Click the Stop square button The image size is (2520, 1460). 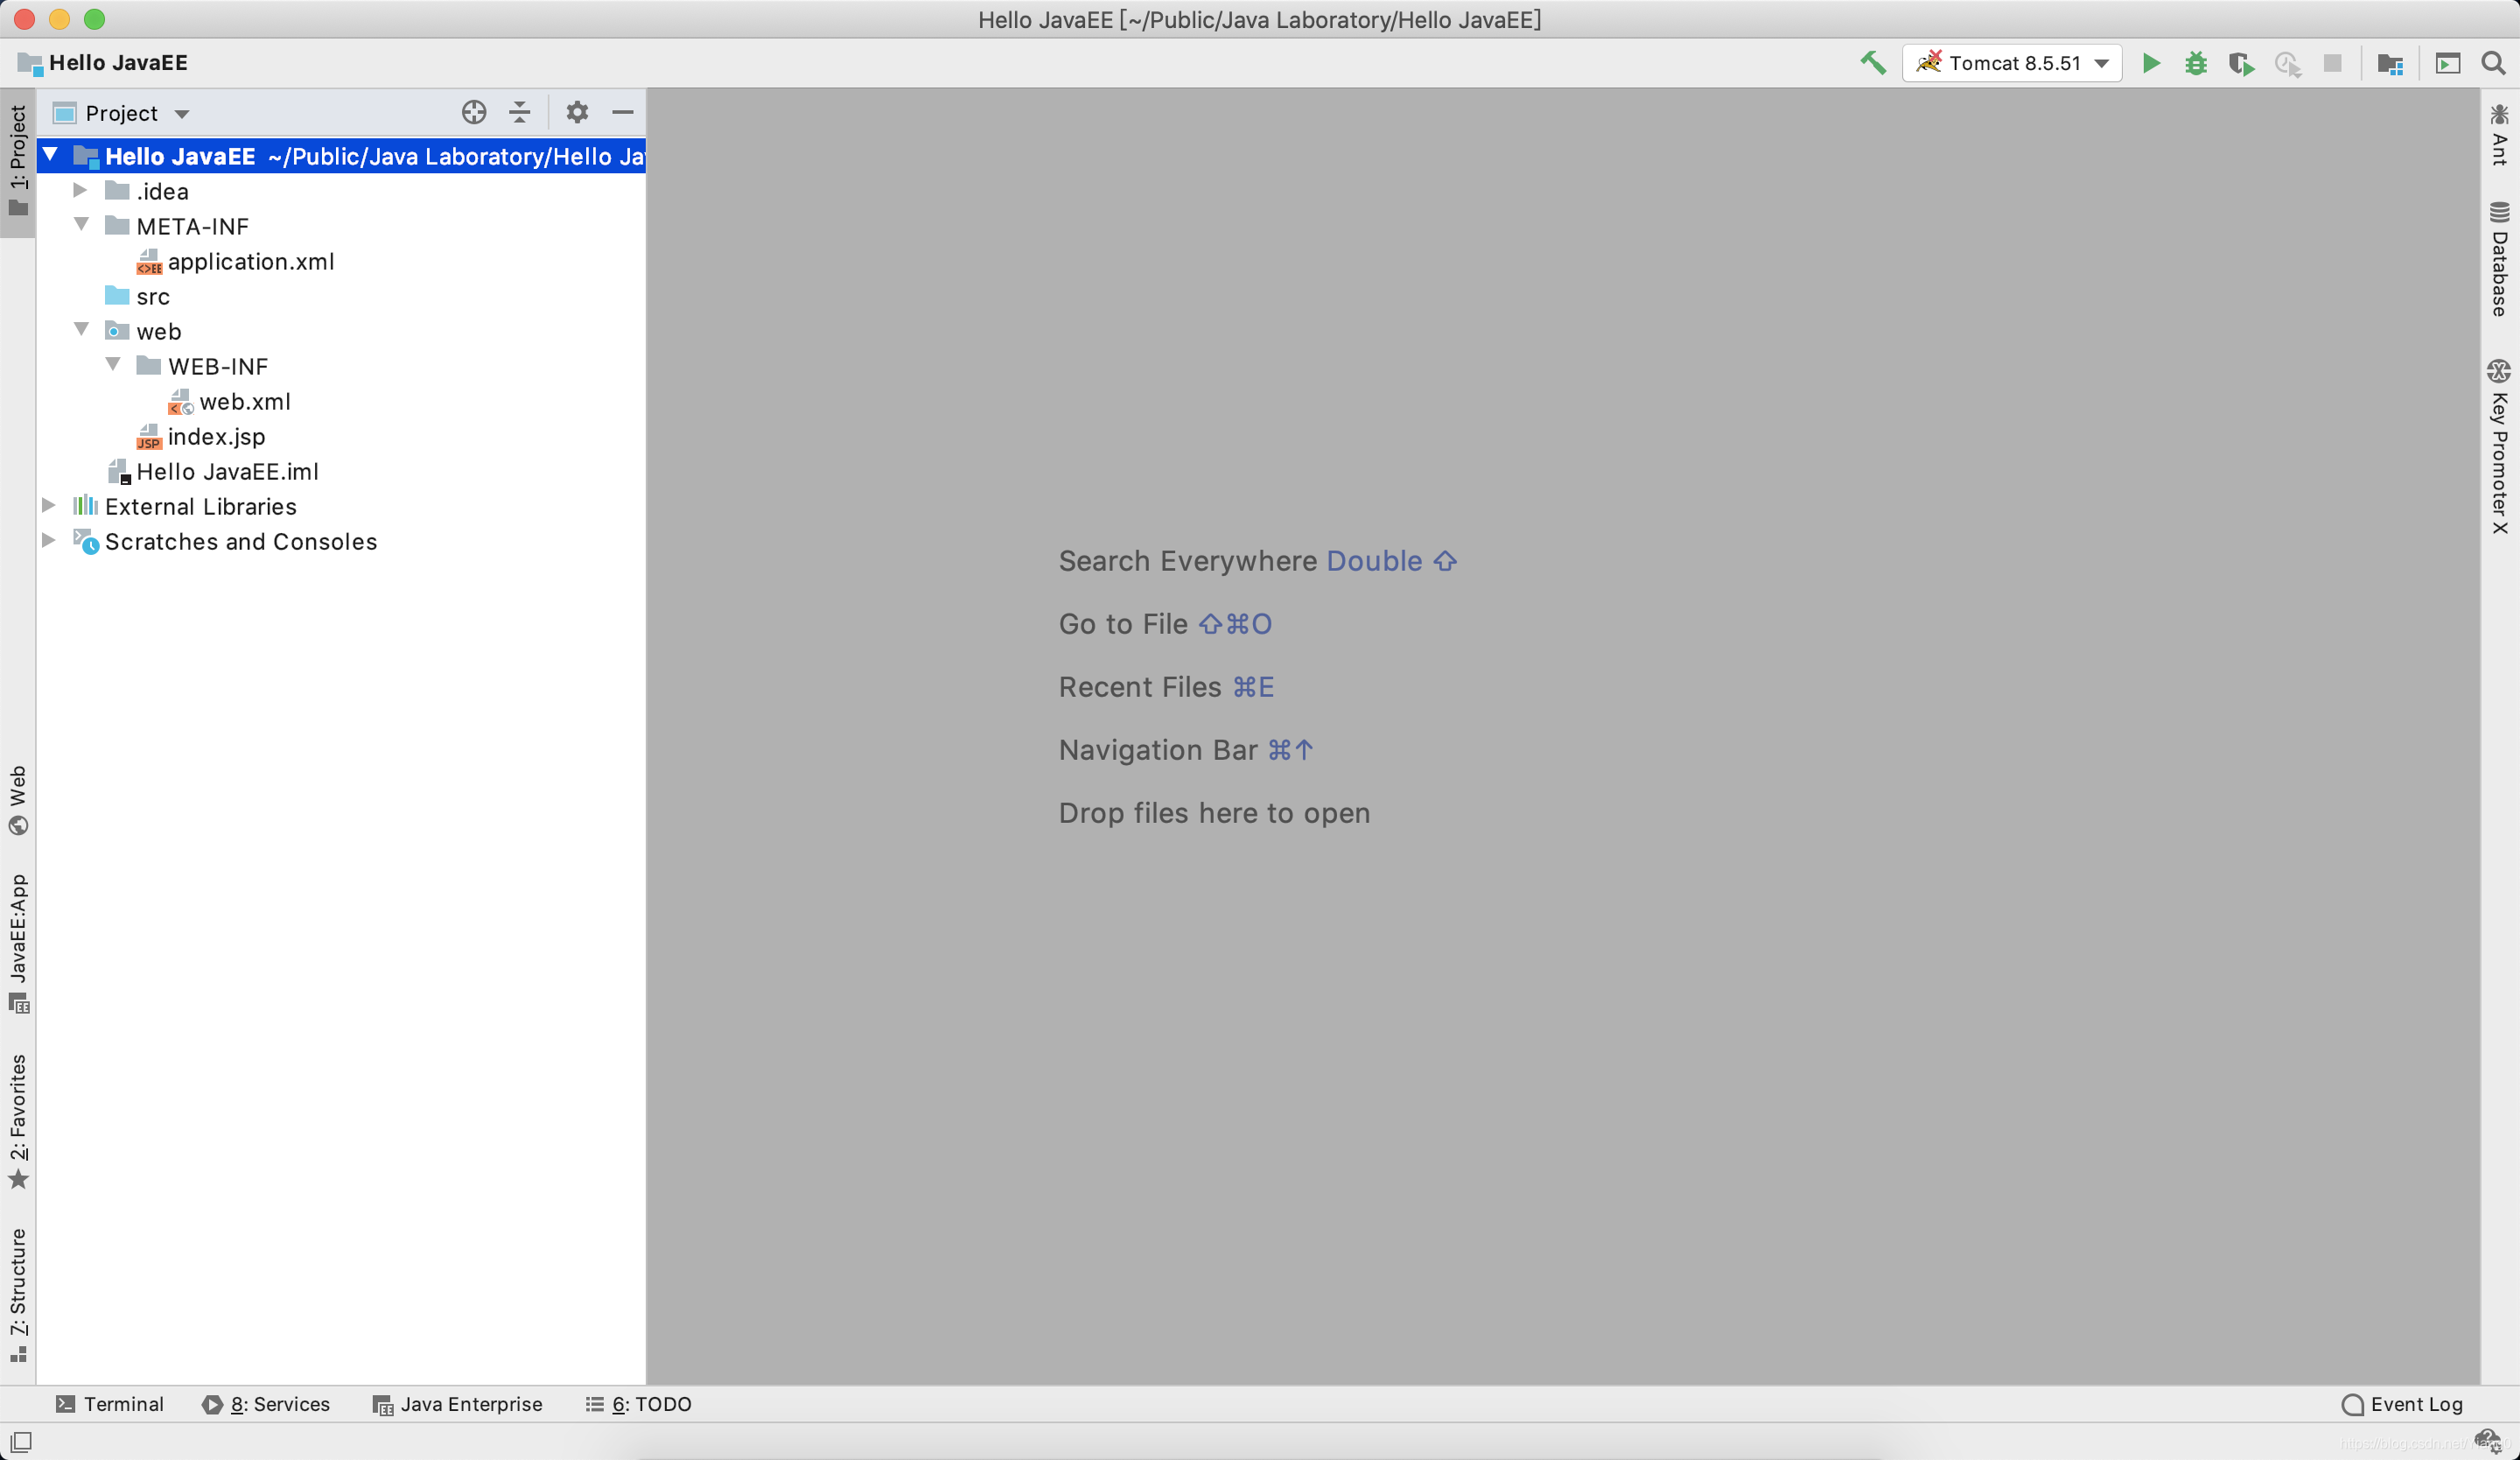(2332, 63)
